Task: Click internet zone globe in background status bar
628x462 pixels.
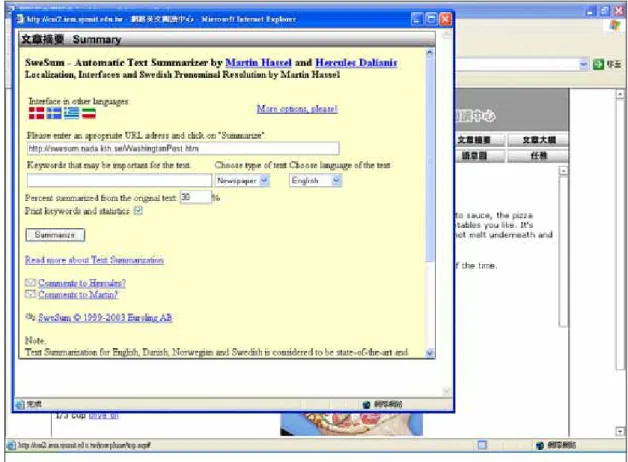Action: pyautogui.click(x=540, y=445)
